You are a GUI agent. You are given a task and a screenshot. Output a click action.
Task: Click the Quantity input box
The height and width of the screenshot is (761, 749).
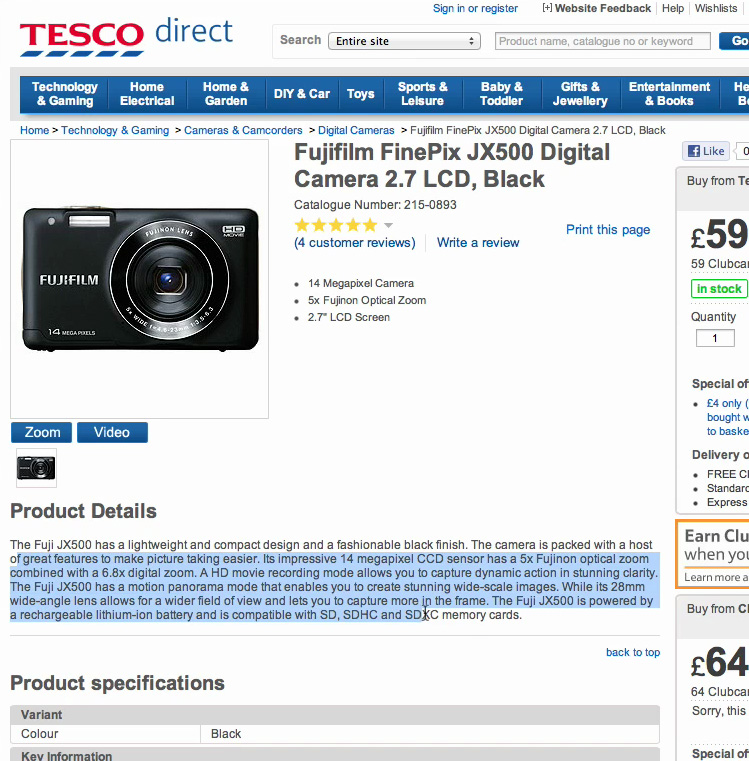(715, 338)
